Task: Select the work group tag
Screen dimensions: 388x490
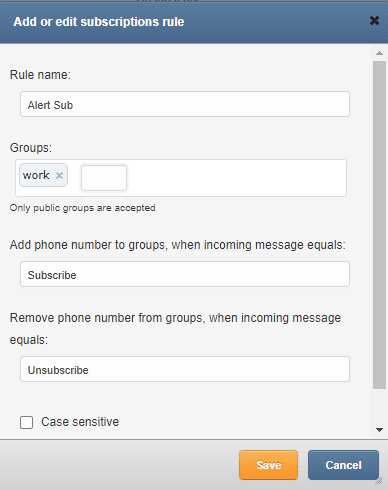Action: click(x=36, y=175)
